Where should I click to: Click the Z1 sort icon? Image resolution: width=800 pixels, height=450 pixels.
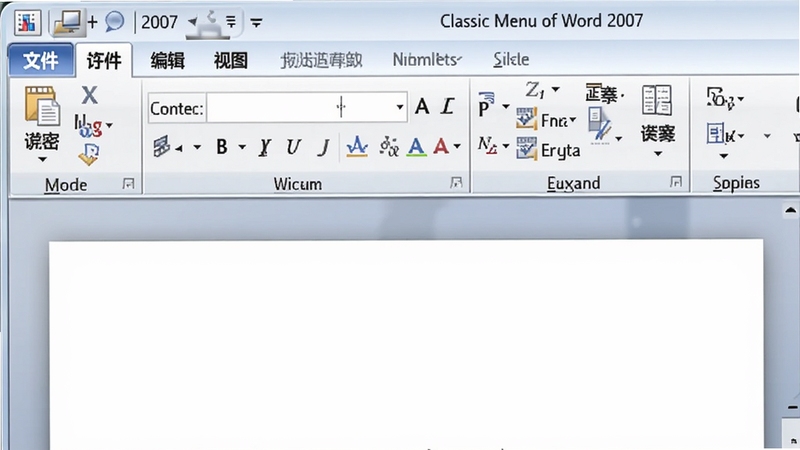tap(535, 90)
